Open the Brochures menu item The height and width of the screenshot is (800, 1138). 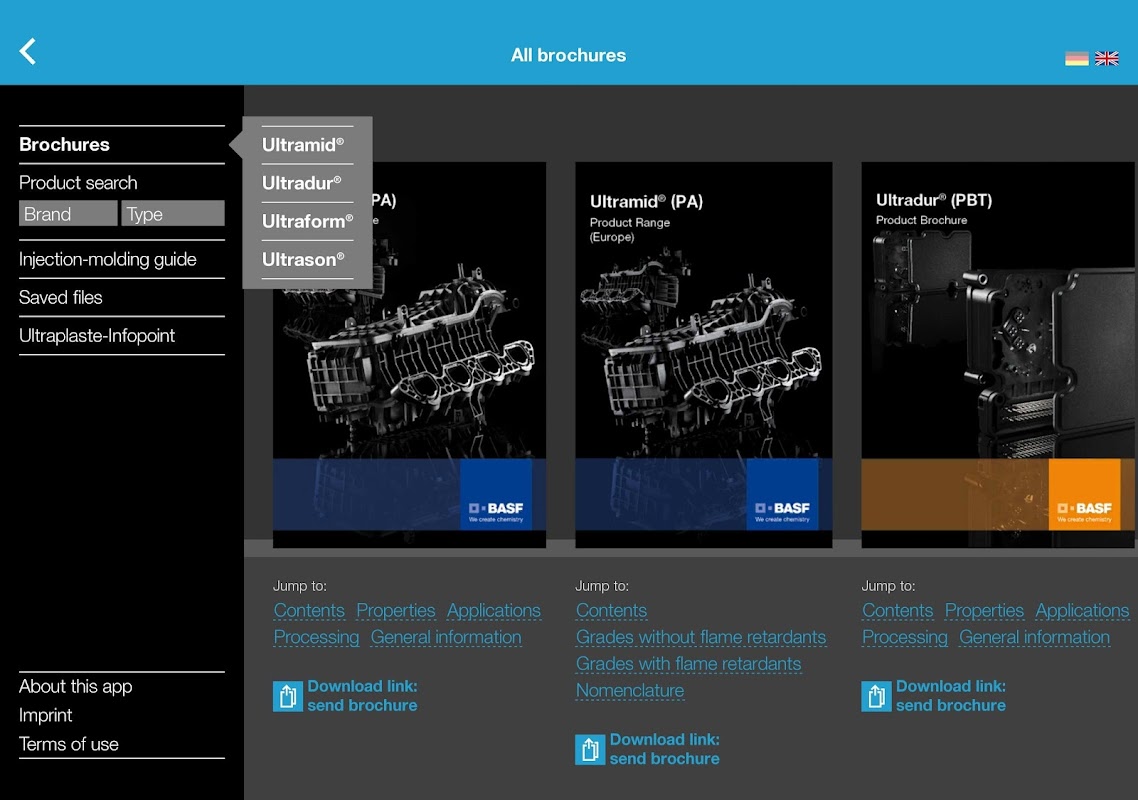[x=122, y=144]
